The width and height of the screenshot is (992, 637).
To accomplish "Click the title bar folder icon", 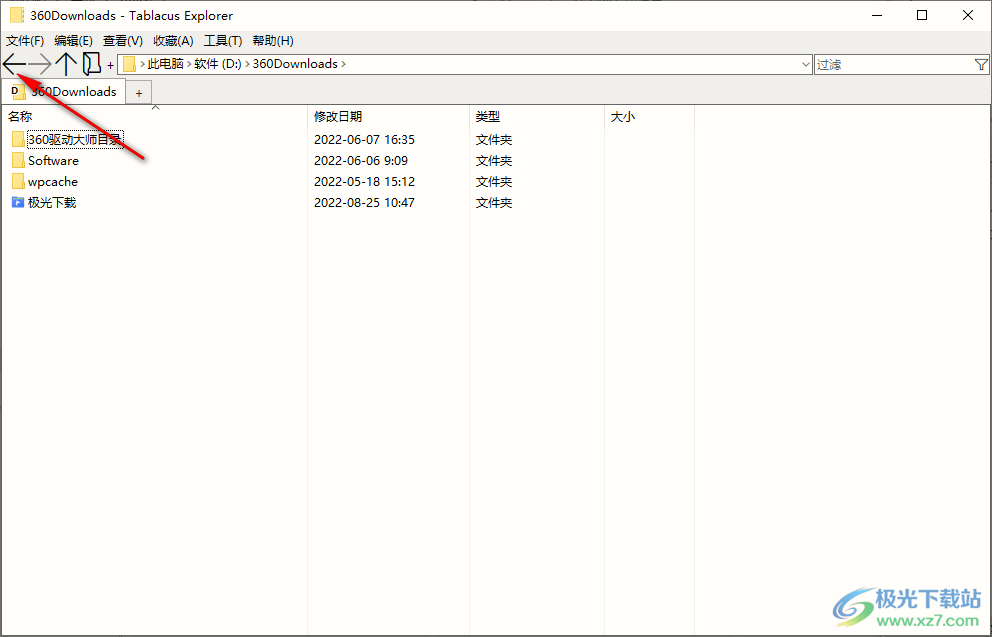I will tap(17, 15).
